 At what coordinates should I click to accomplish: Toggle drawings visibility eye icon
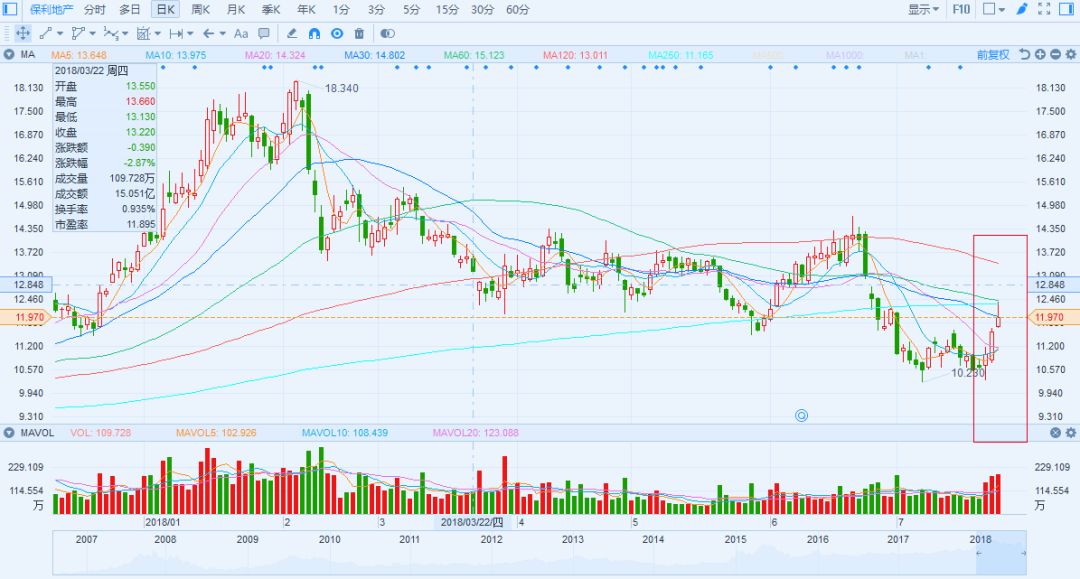click(337, 33)
